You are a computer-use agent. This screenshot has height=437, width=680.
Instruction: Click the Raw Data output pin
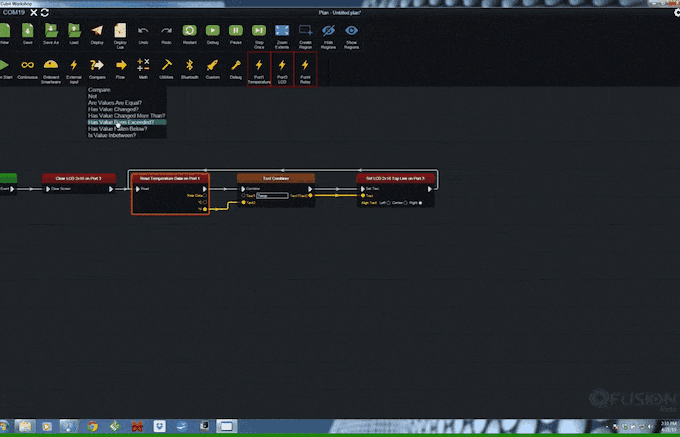click(205, 196)
